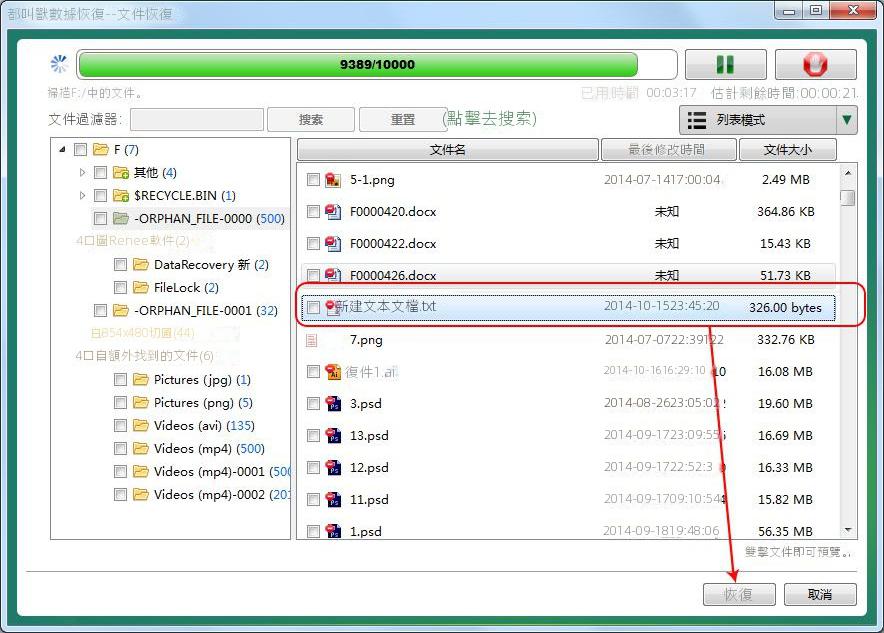The width and height of the screenshot is (884, 633).
Task: Check the F (7) root checkbox
Action: (81, 149)
